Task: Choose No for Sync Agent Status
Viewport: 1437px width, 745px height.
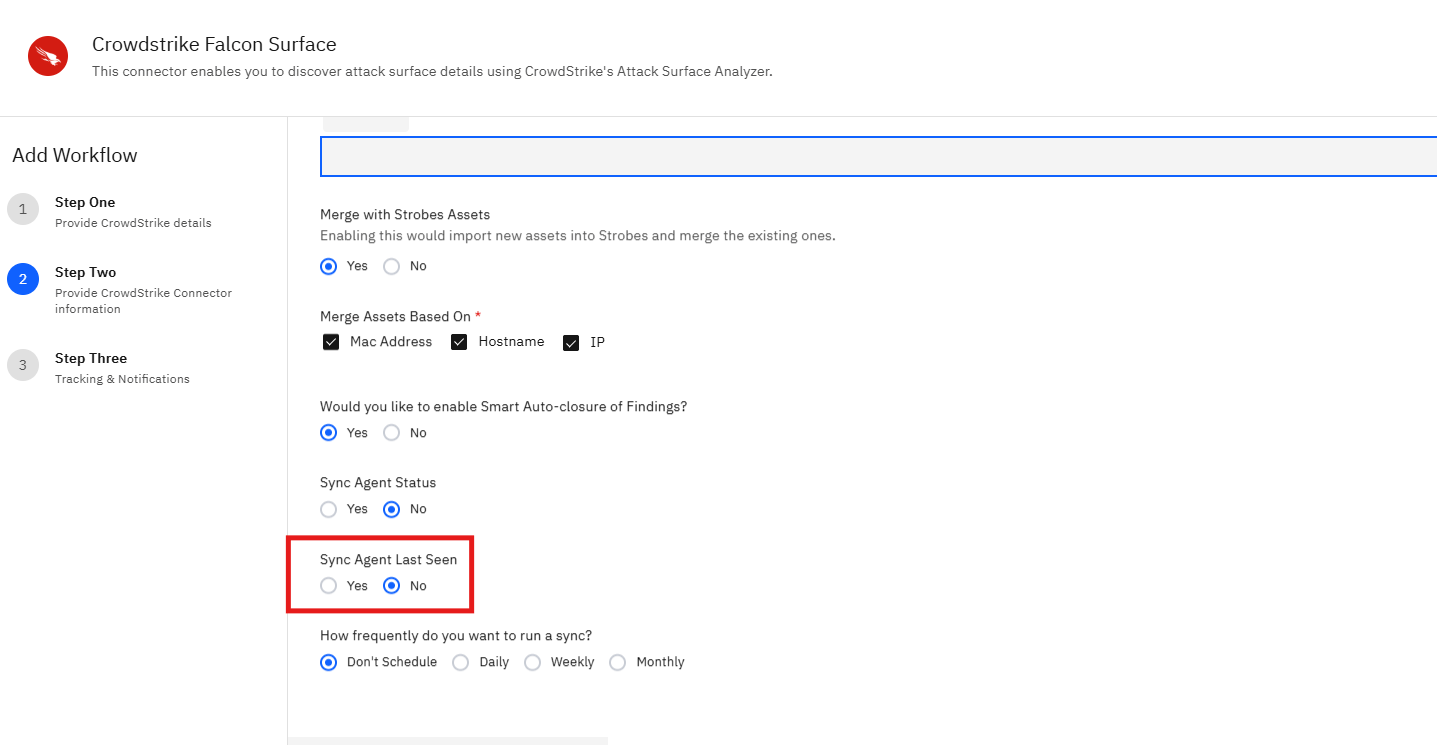Action: pos(392,509)
